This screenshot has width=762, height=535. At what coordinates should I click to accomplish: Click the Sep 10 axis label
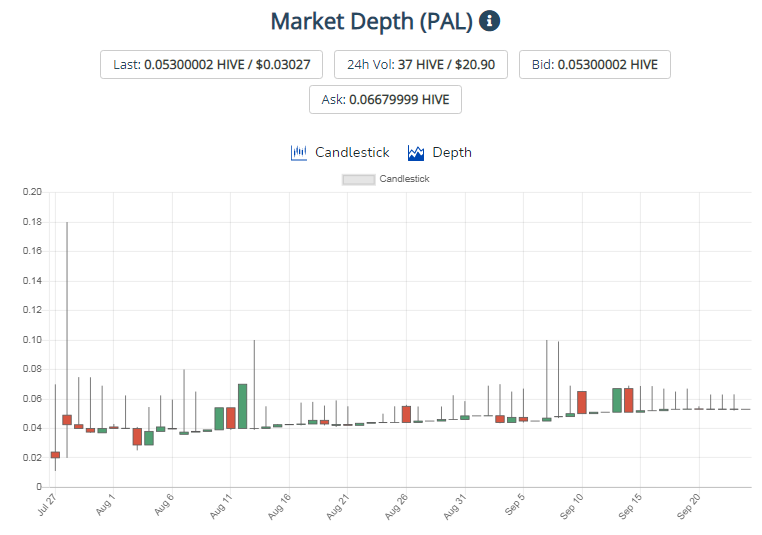coord(572,506)
